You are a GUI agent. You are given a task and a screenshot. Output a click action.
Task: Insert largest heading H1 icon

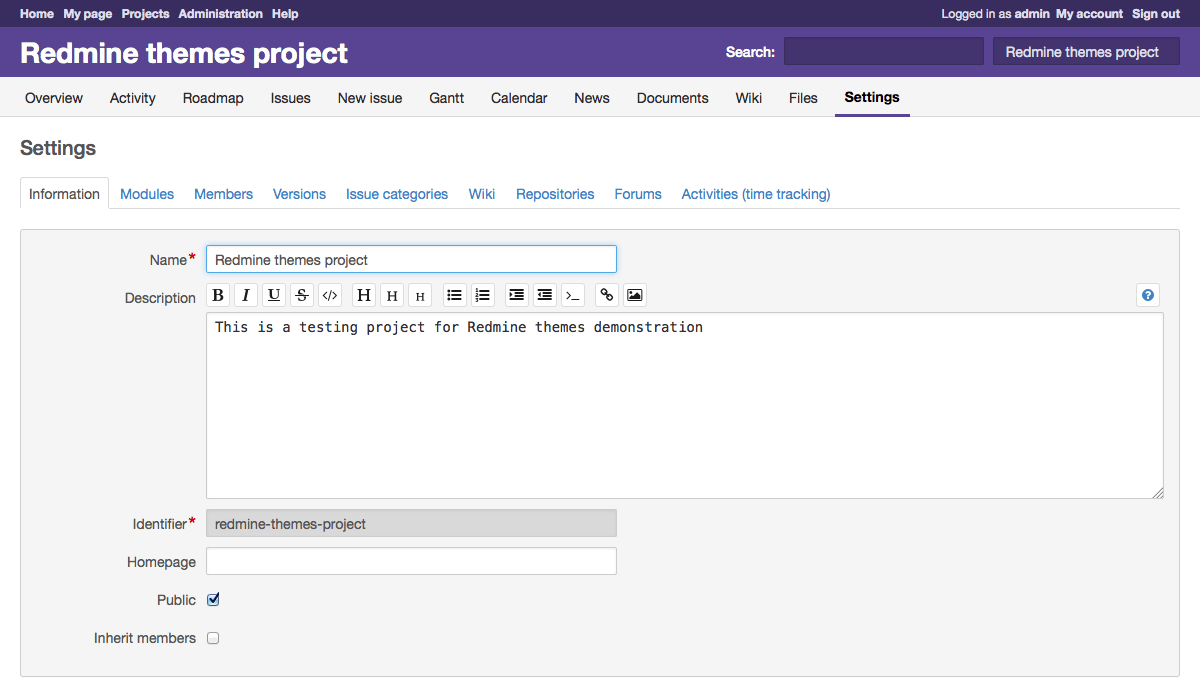[x=364, y=295]
